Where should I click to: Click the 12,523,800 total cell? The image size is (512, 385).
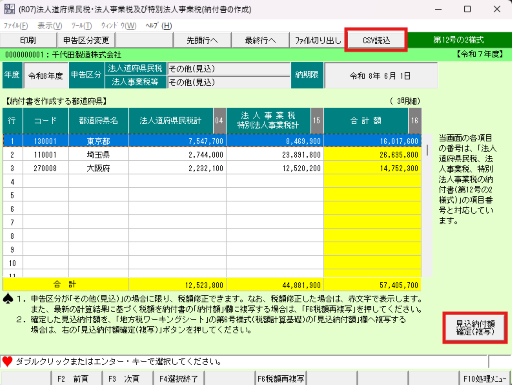point(177,285)
